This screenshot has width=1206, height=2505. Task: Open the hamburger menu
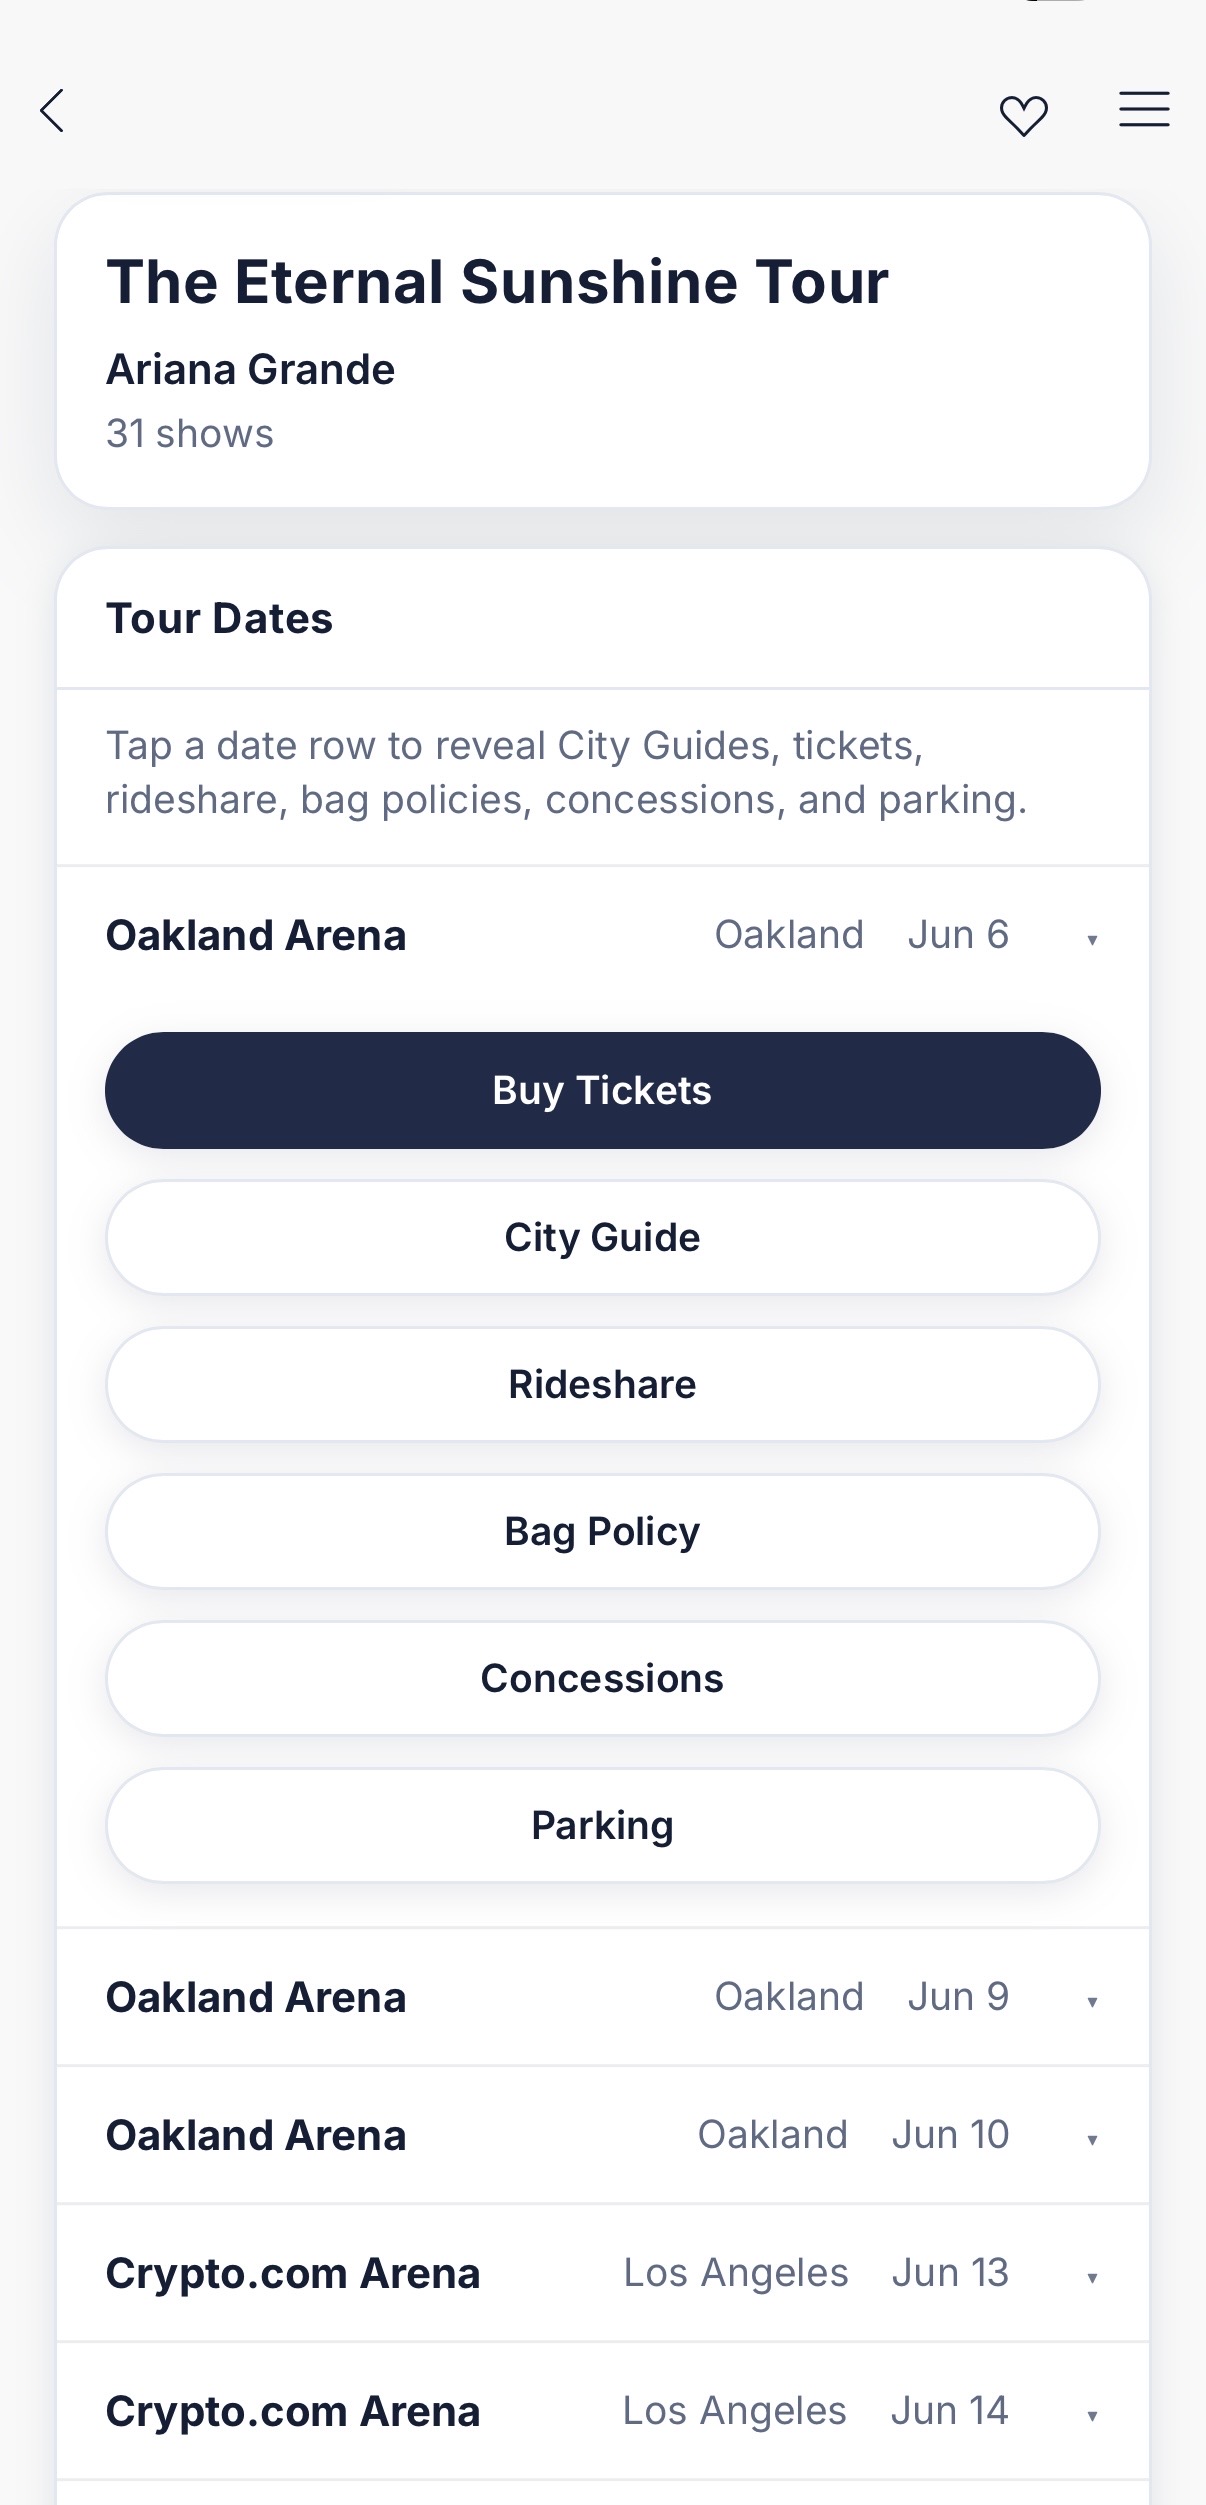click(x=1144, y=109)
